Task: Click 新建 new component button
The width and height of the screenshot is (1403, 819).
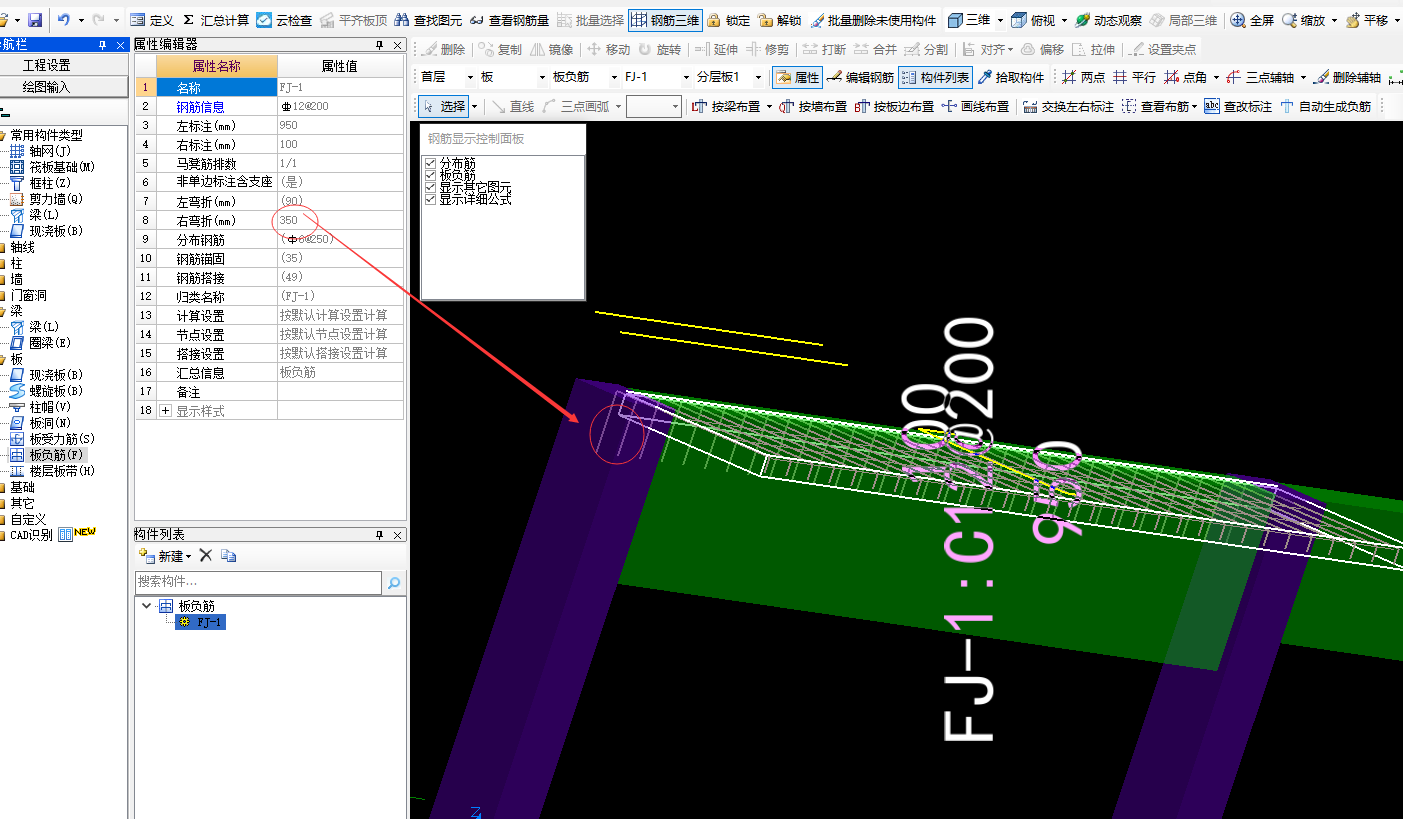Action: [x=163, y=556]
